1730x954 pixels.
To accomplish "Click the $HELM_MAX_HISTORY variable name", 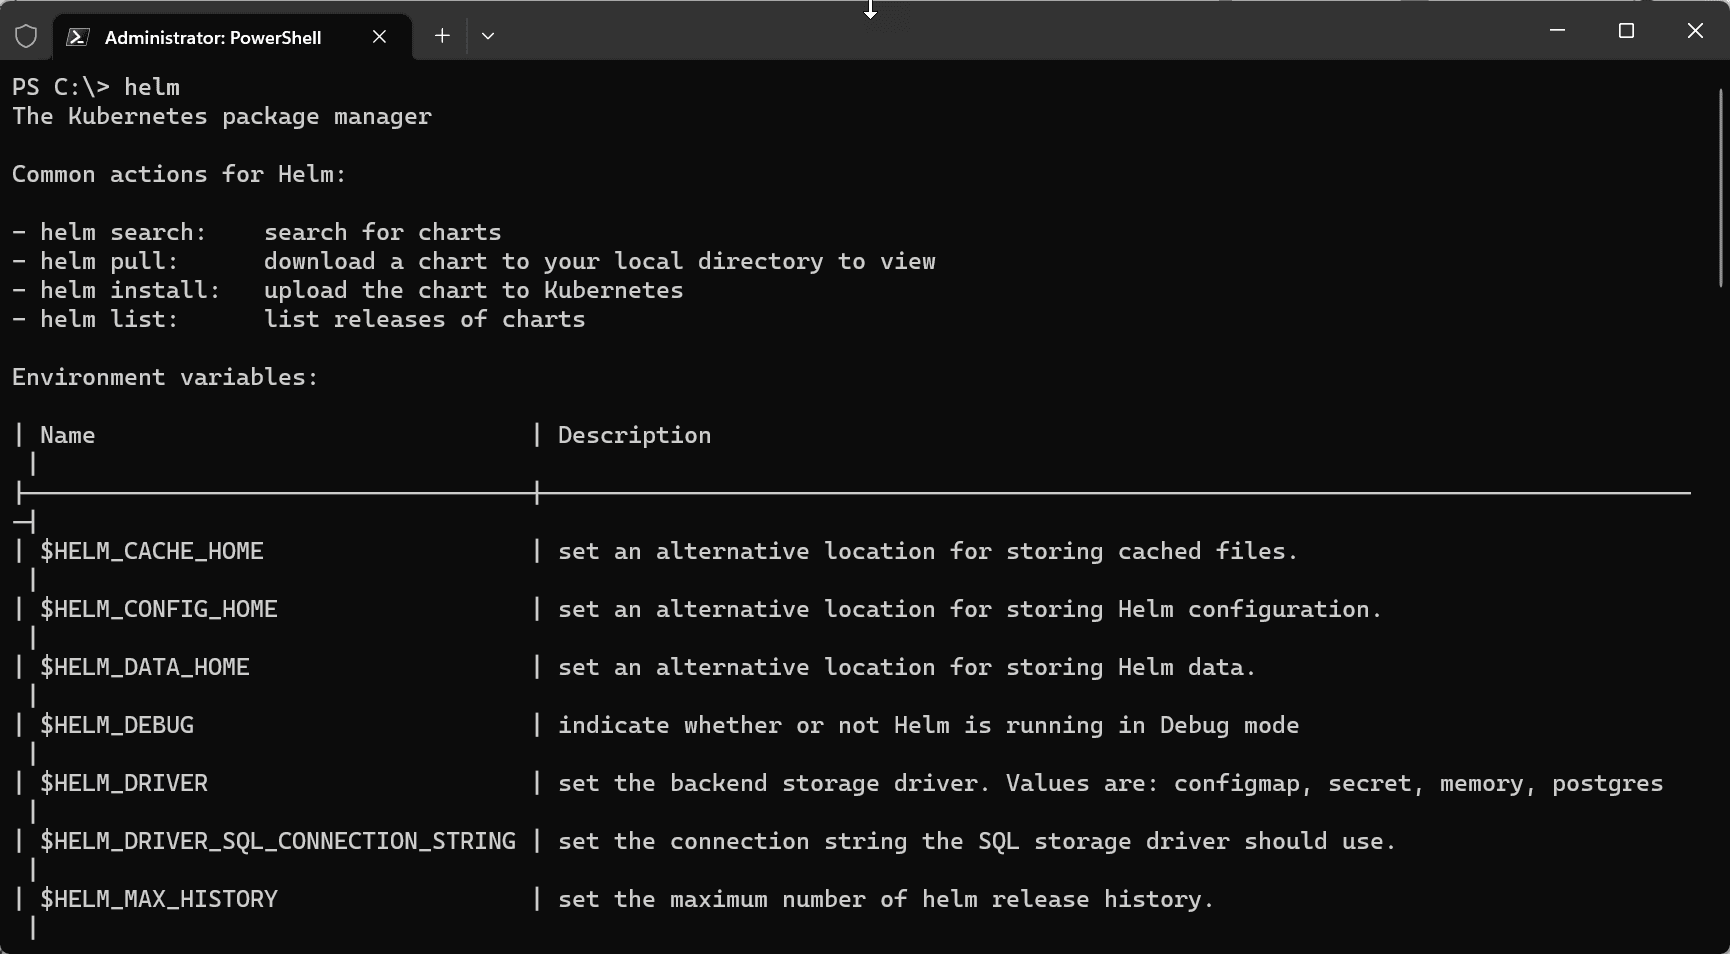I will (x=159, y=899).
